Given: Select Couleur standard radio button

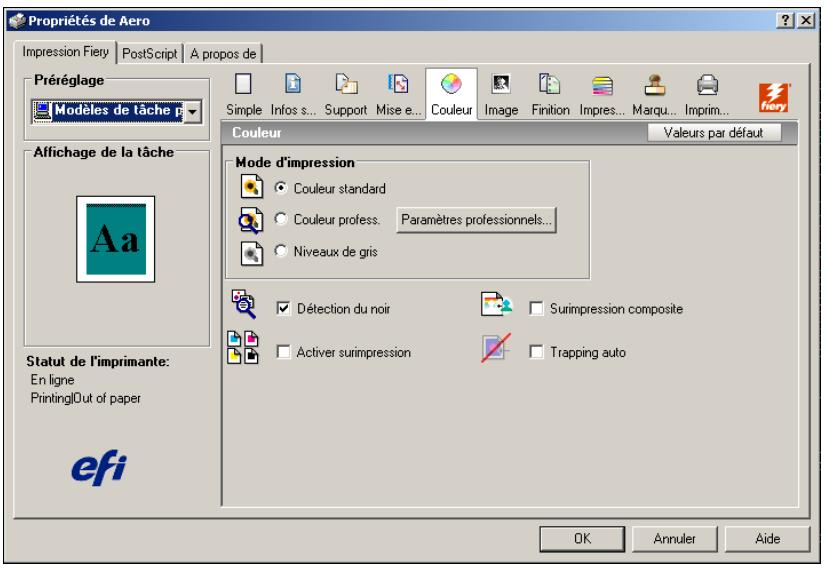Looking at the screenshot, I should point(281,188).
